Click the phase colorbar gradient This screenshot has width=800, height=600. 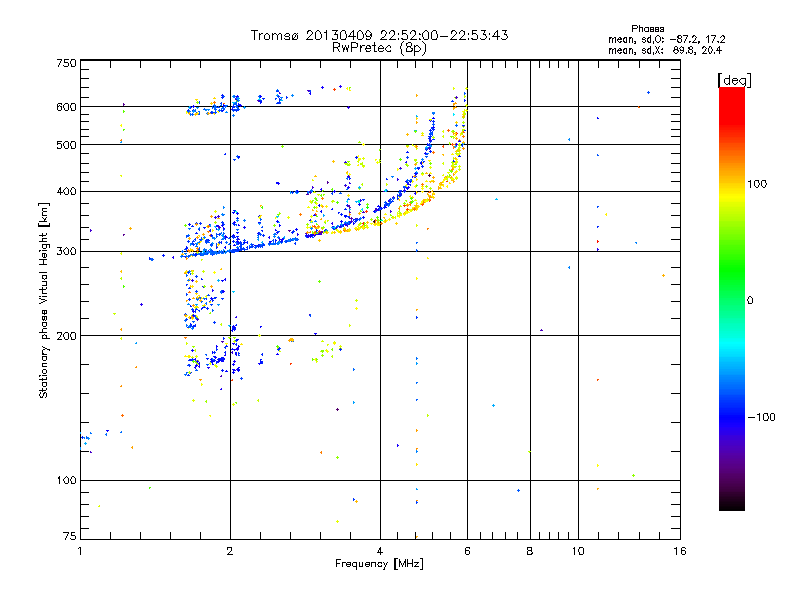tap(732, 298)
